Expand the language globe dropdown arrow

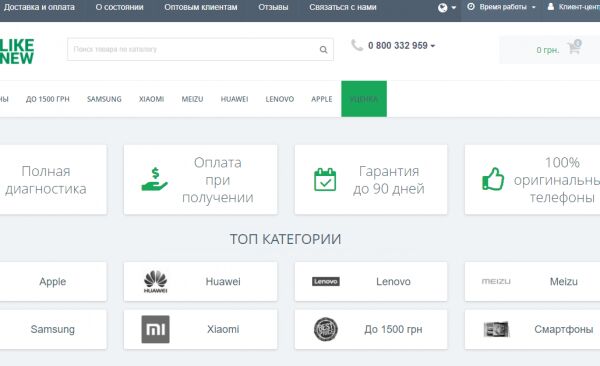(454, 8)
